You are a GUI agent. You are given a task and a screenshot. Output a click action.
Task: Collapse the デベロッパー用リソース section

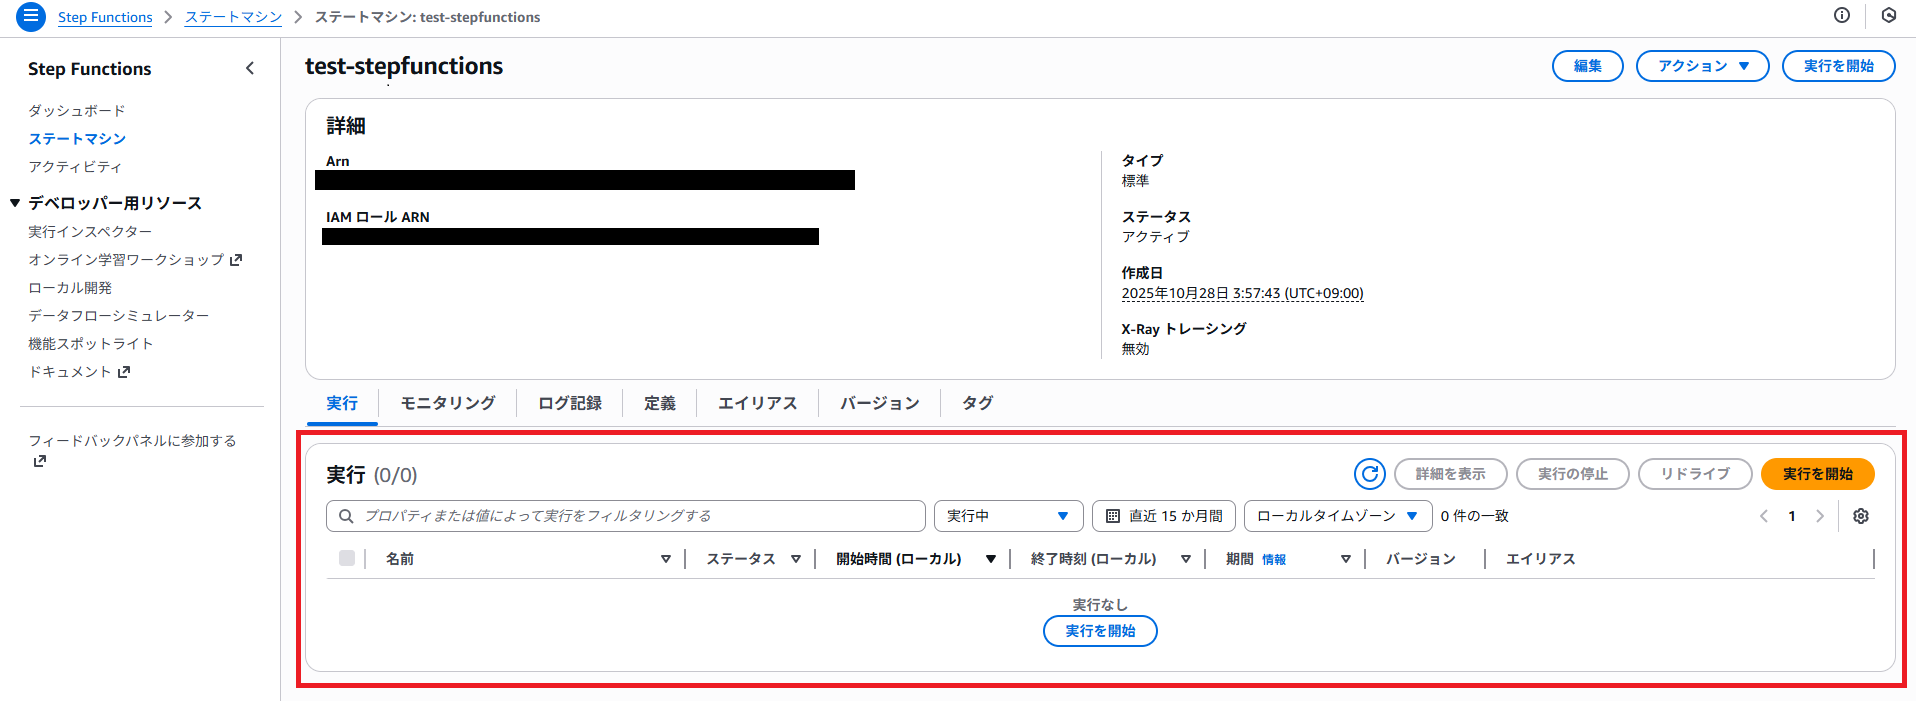click(15, 203)
